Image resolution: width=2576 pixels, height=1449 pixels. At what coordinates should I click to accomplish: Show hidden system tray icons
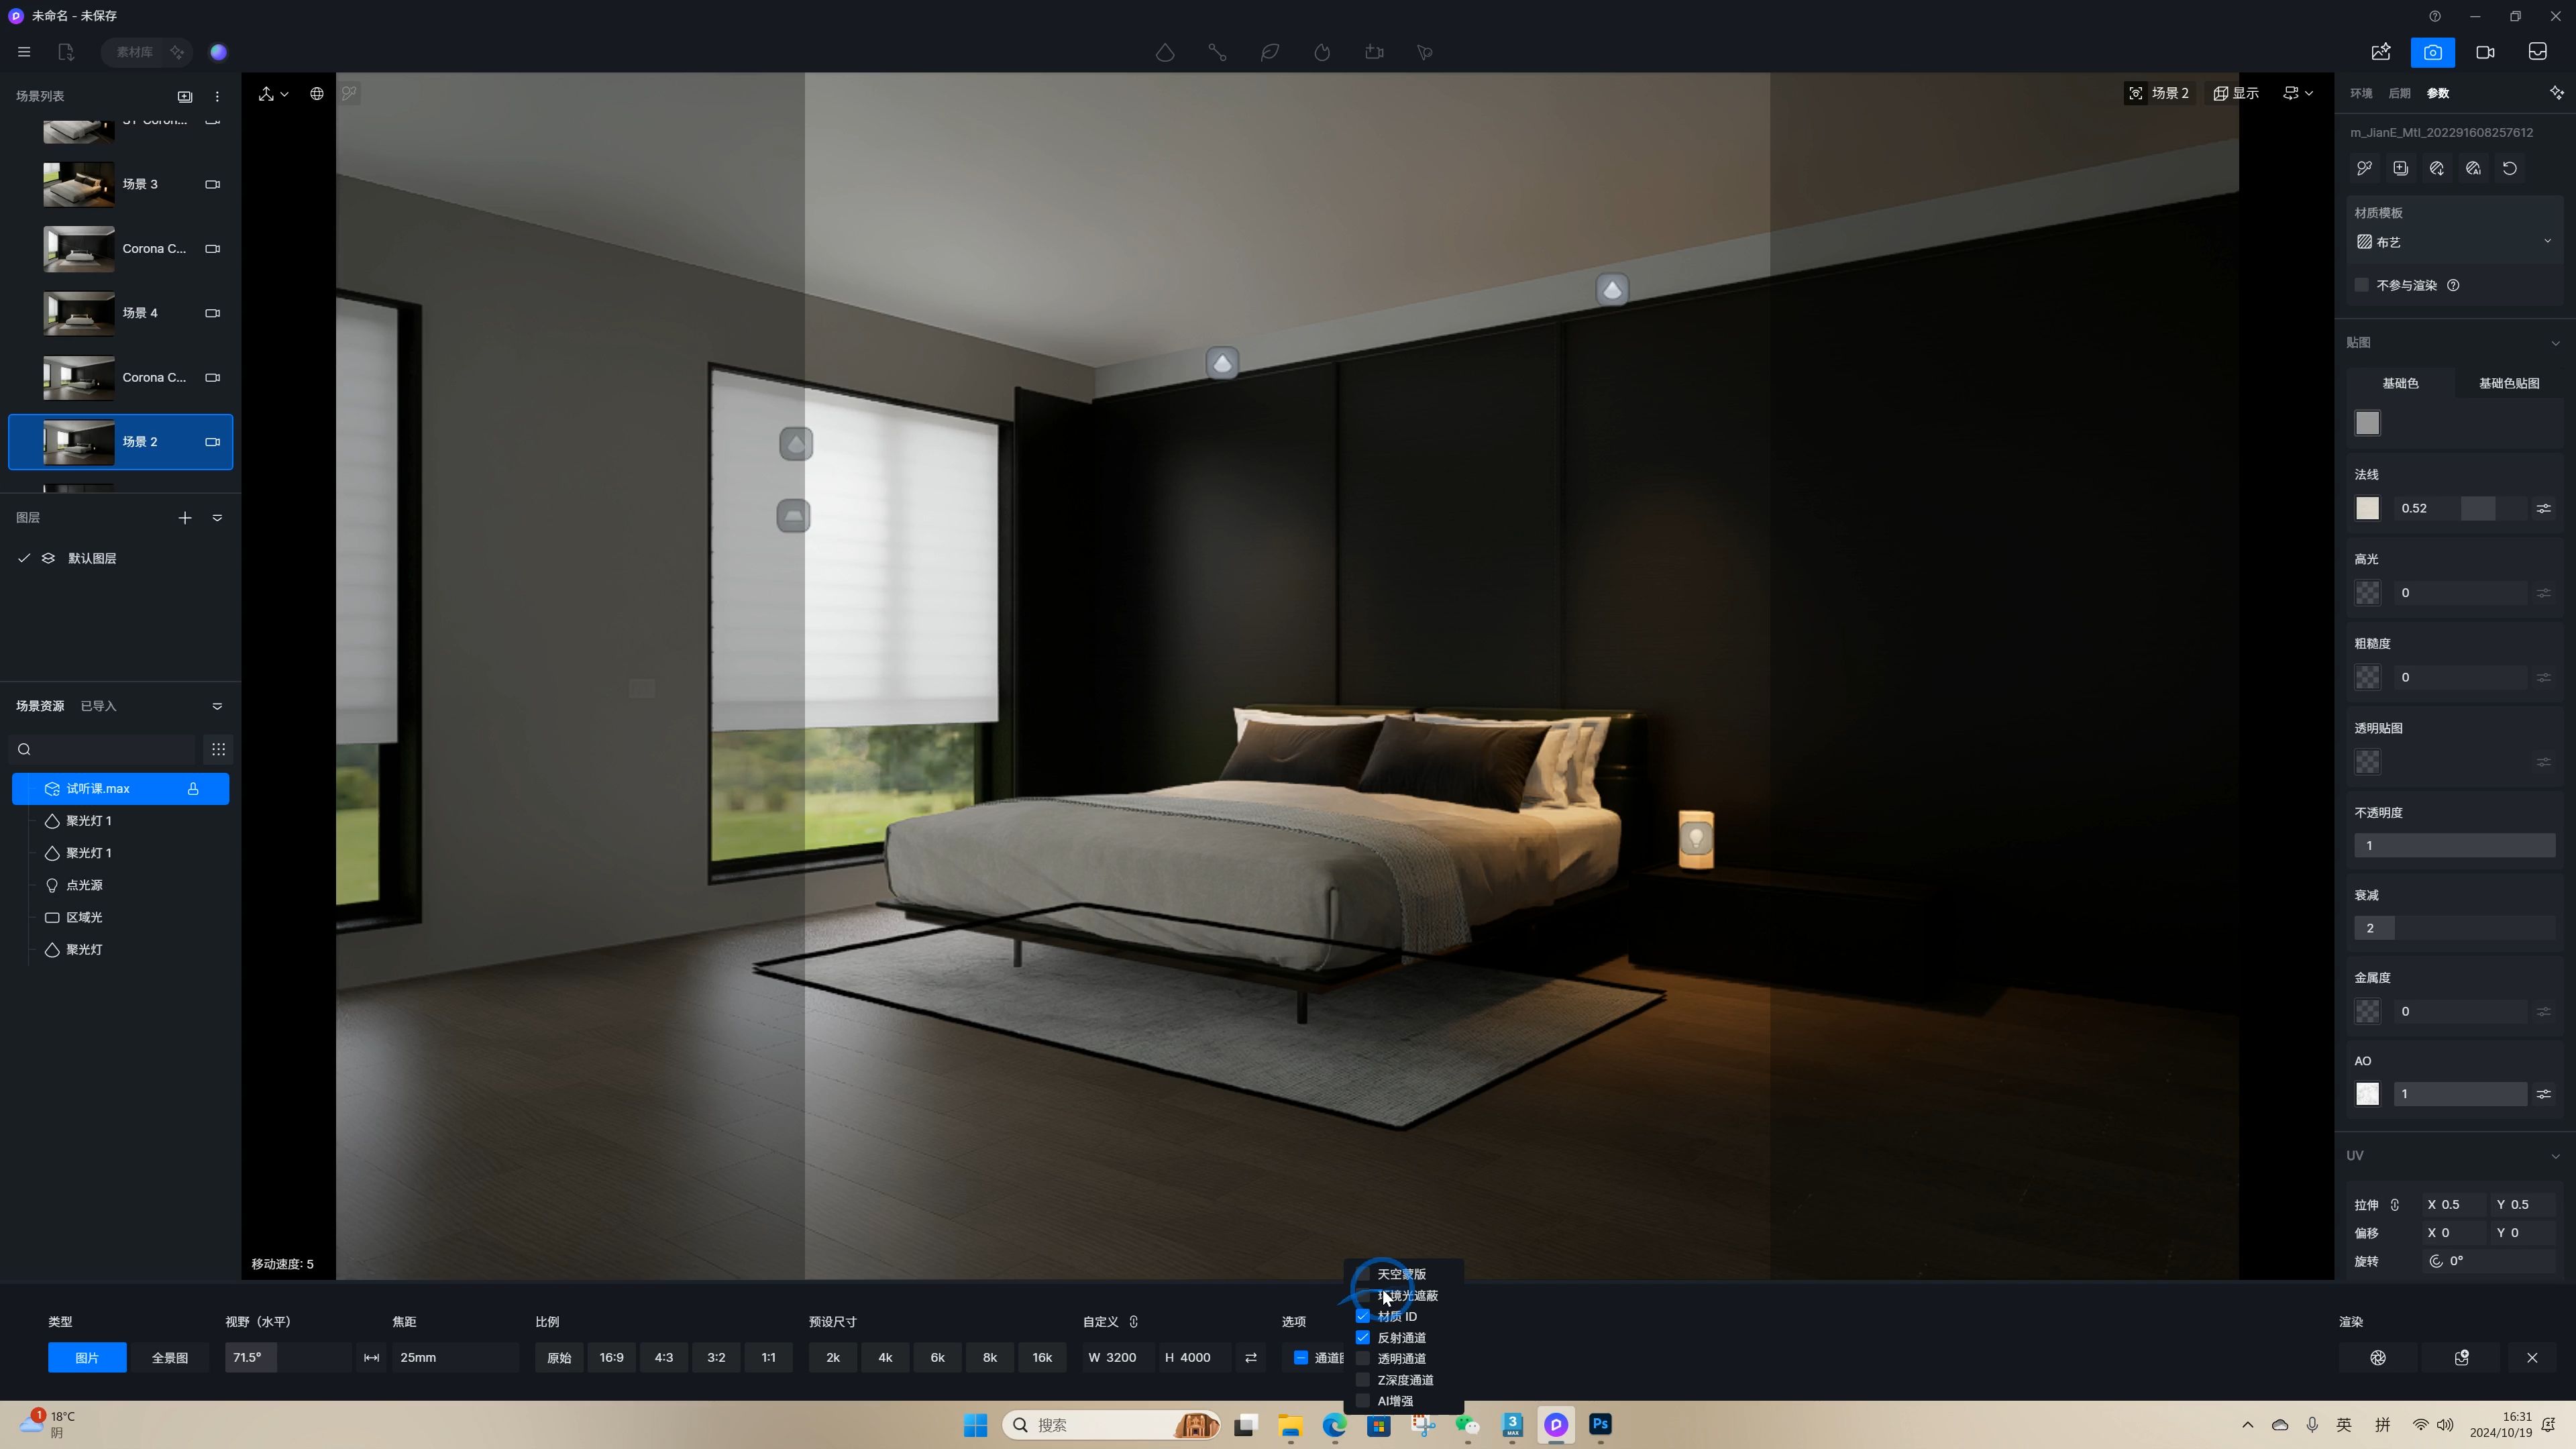click(x=2248, y=1425)
